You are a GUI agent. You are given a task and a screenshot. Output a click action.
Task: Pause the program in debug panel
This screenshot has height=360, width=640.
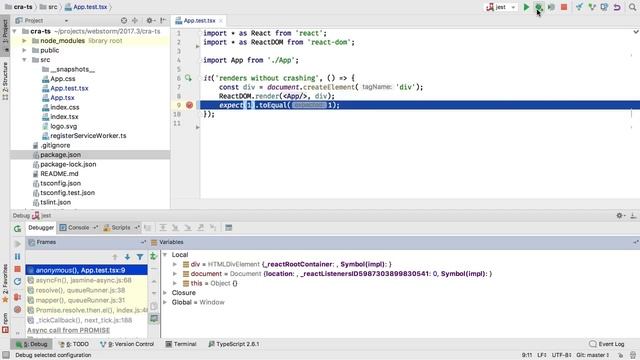click(x=18, y=256)
